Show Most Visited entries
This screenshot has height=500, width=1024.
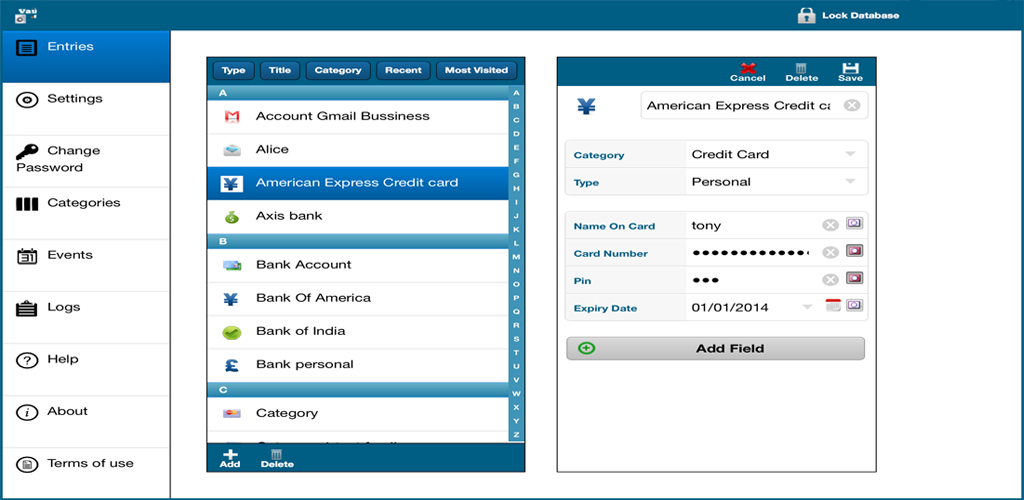pos(476,70)
